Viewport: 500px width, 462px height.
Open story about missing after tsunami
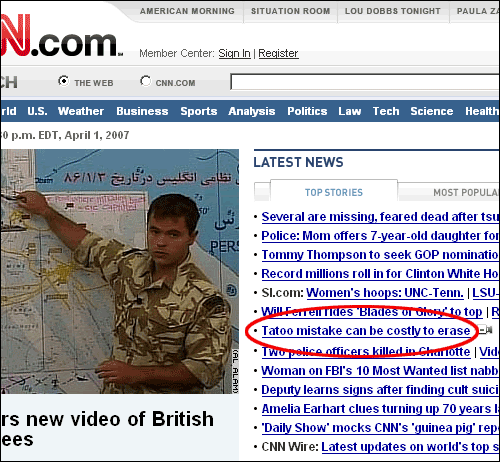click(x=380, y=217)
